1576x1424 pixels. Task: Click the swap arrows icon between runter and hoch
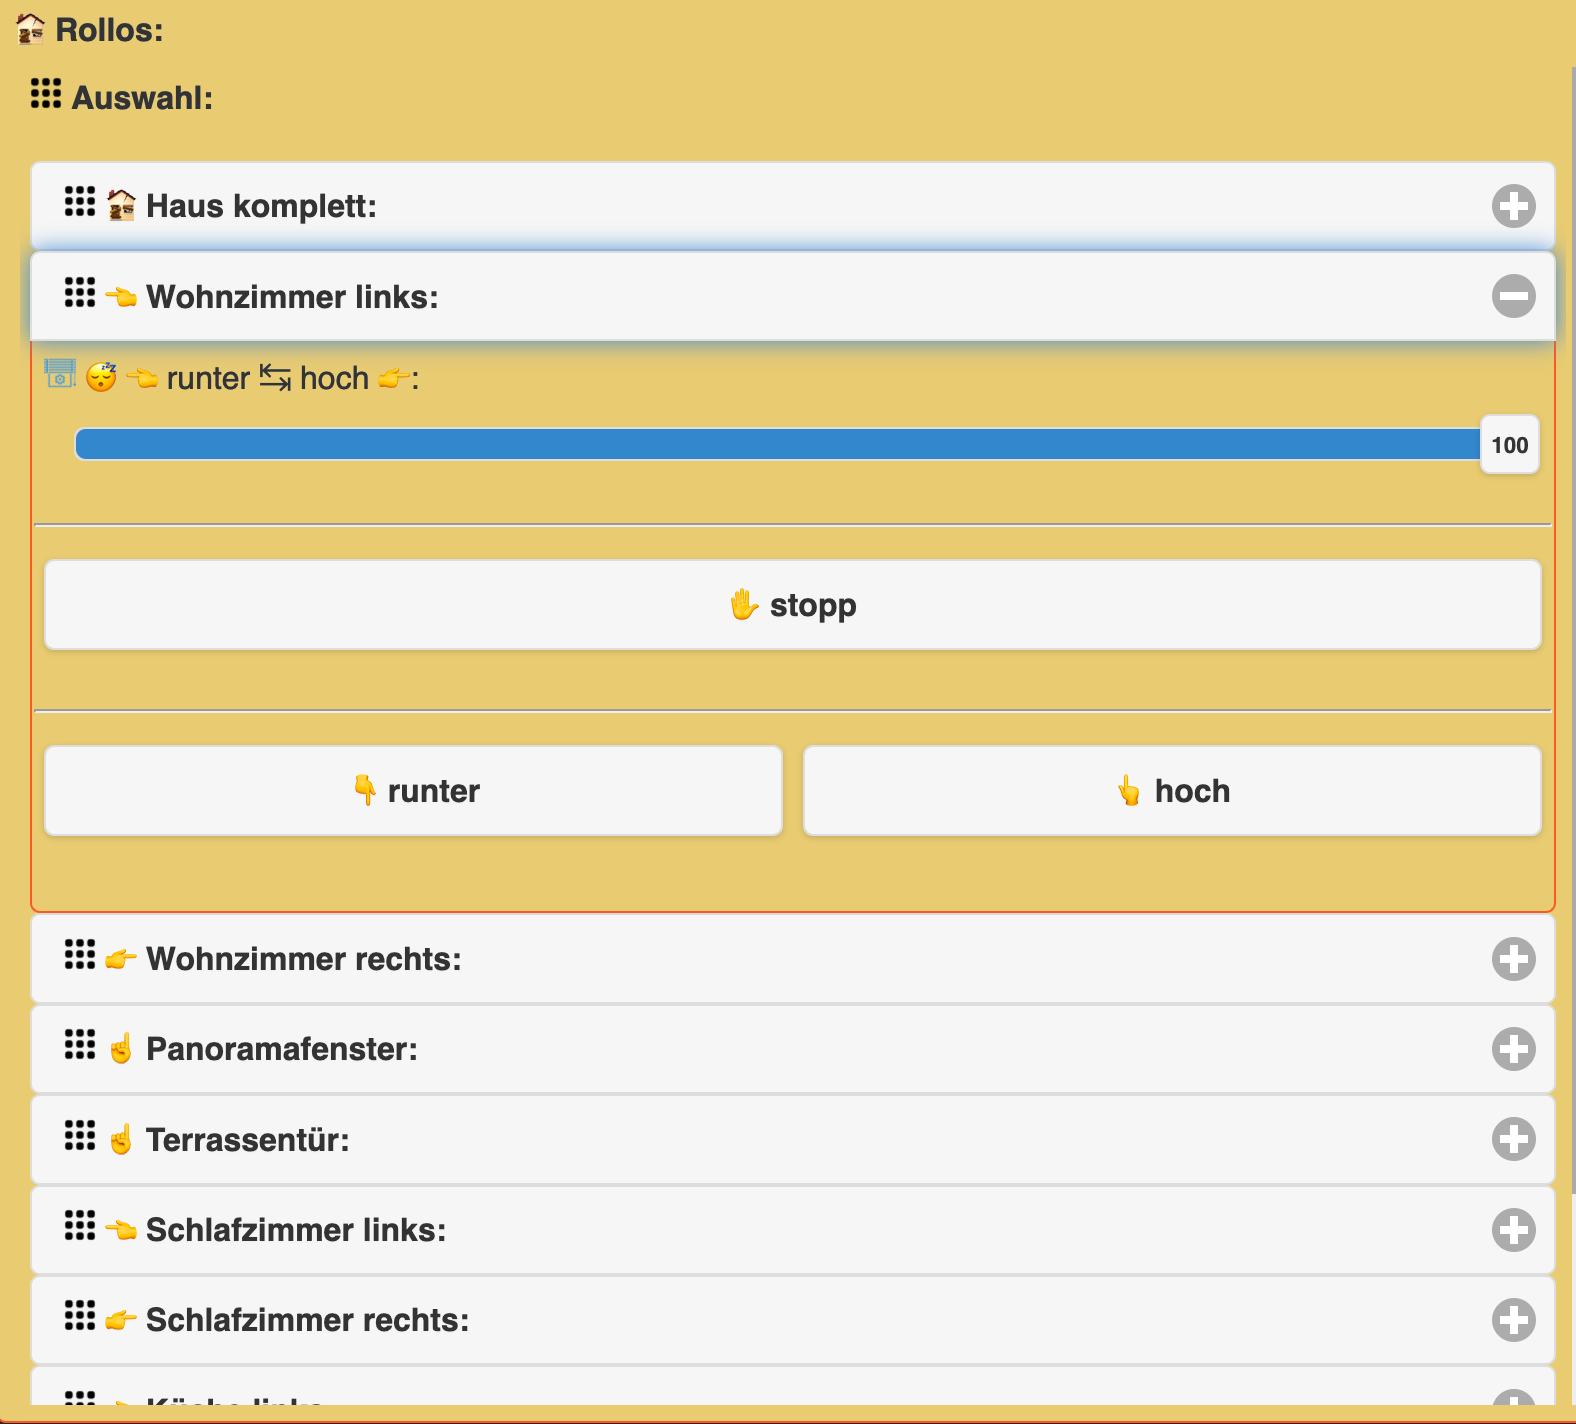tap(275, 378)
